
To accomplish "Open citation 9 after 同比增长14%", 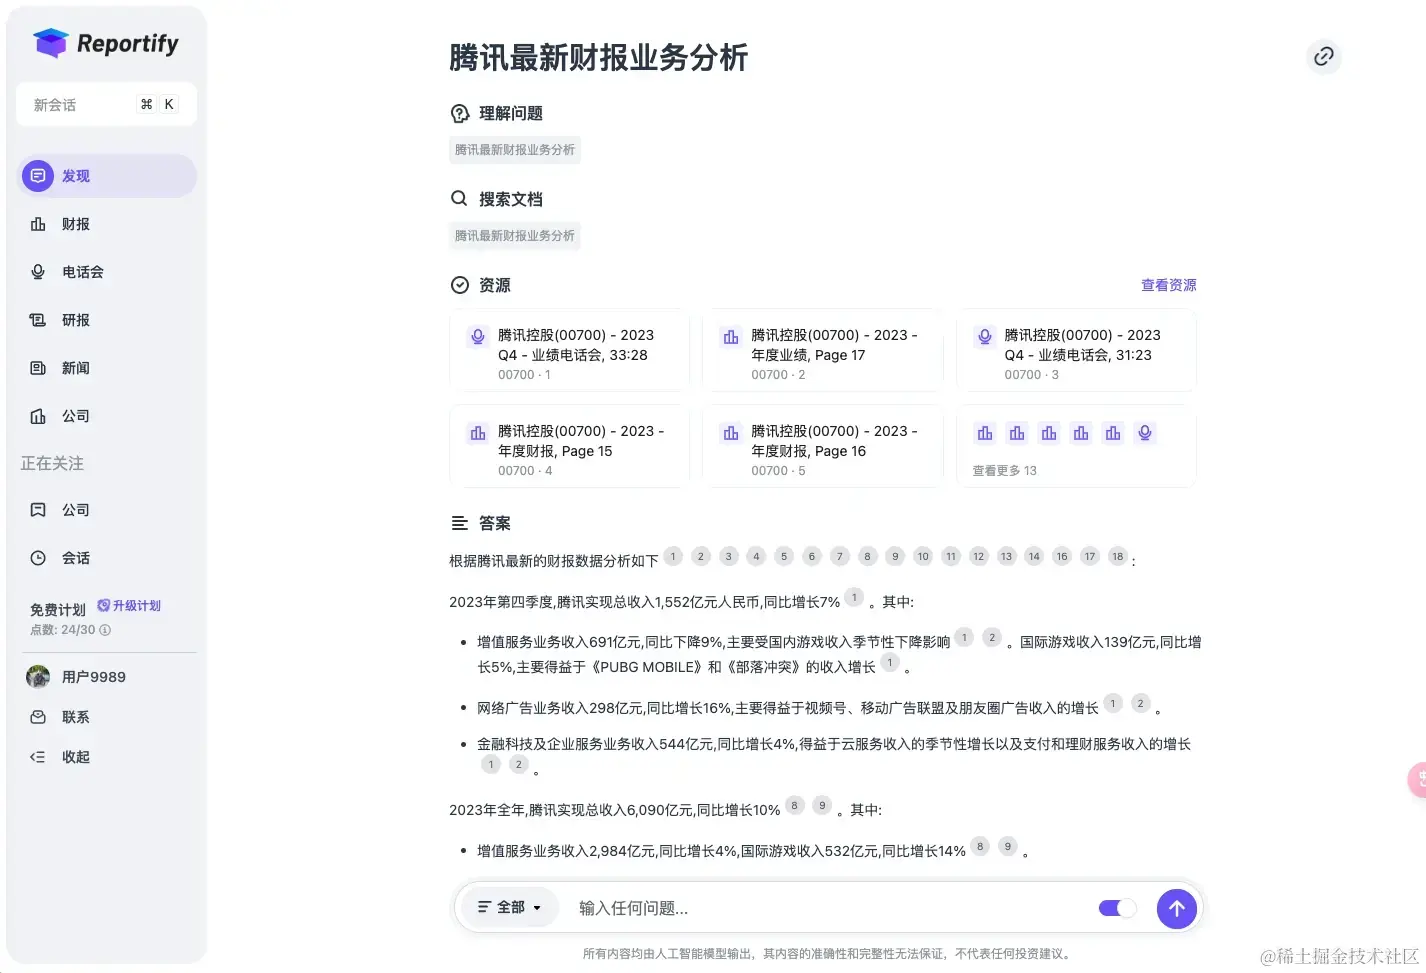I will point(1008,846).
